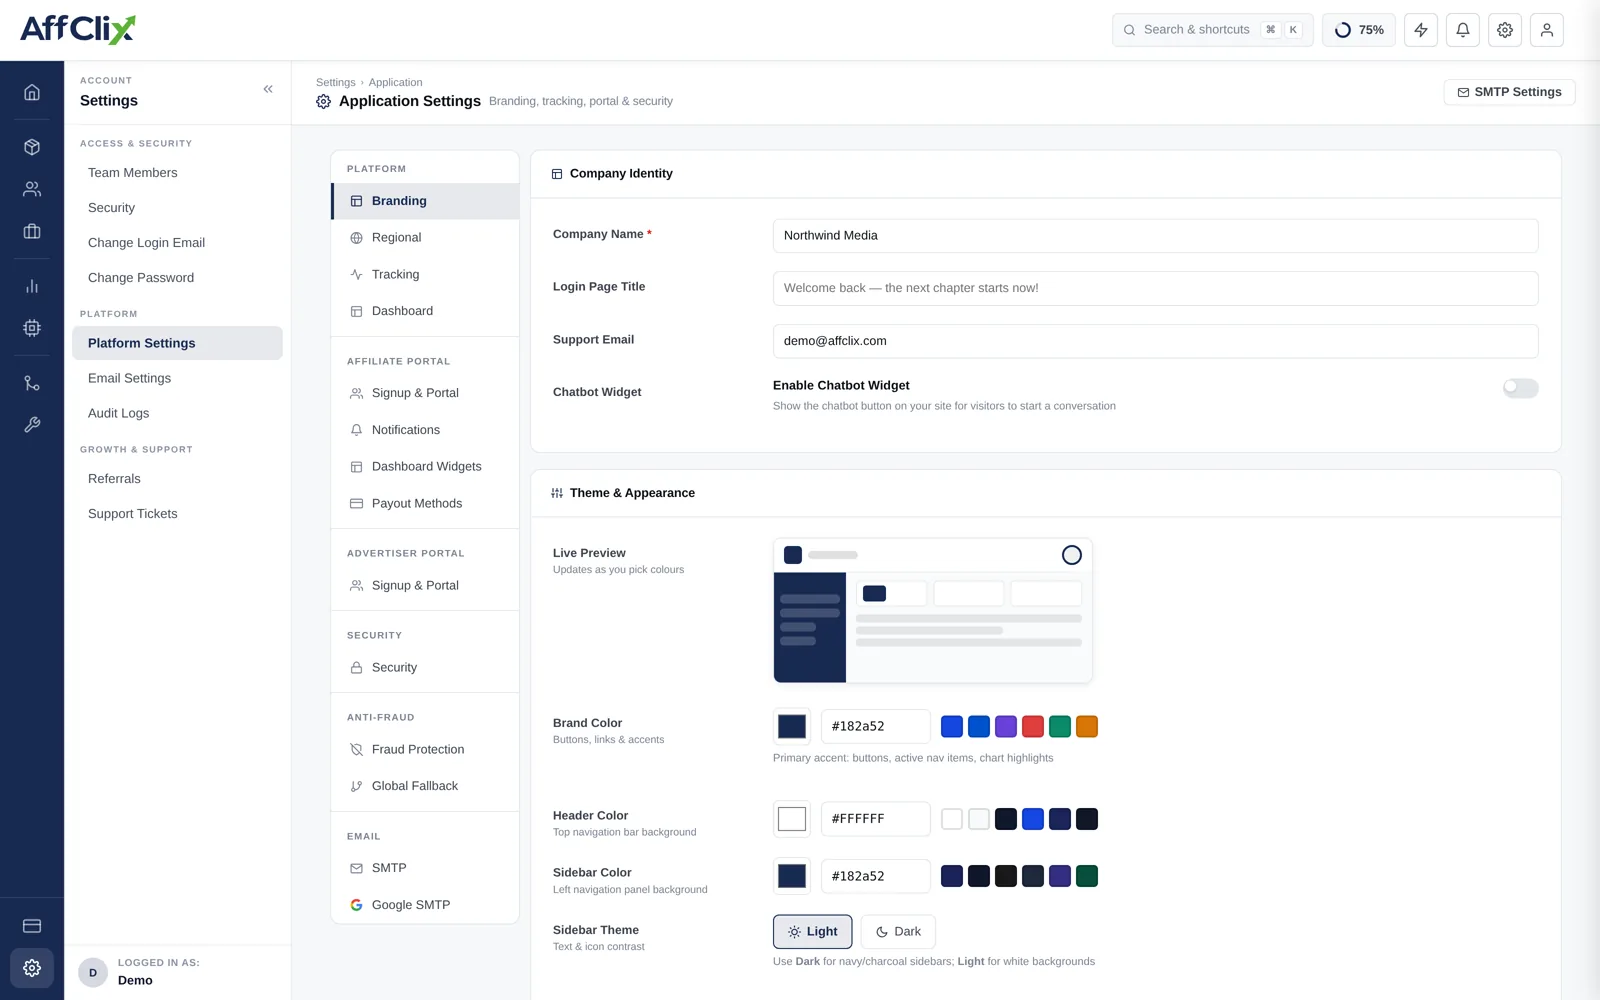The image size is (1600, 1000).
Task: Open the Regional settings tab
Action: [x=425, y=238]
